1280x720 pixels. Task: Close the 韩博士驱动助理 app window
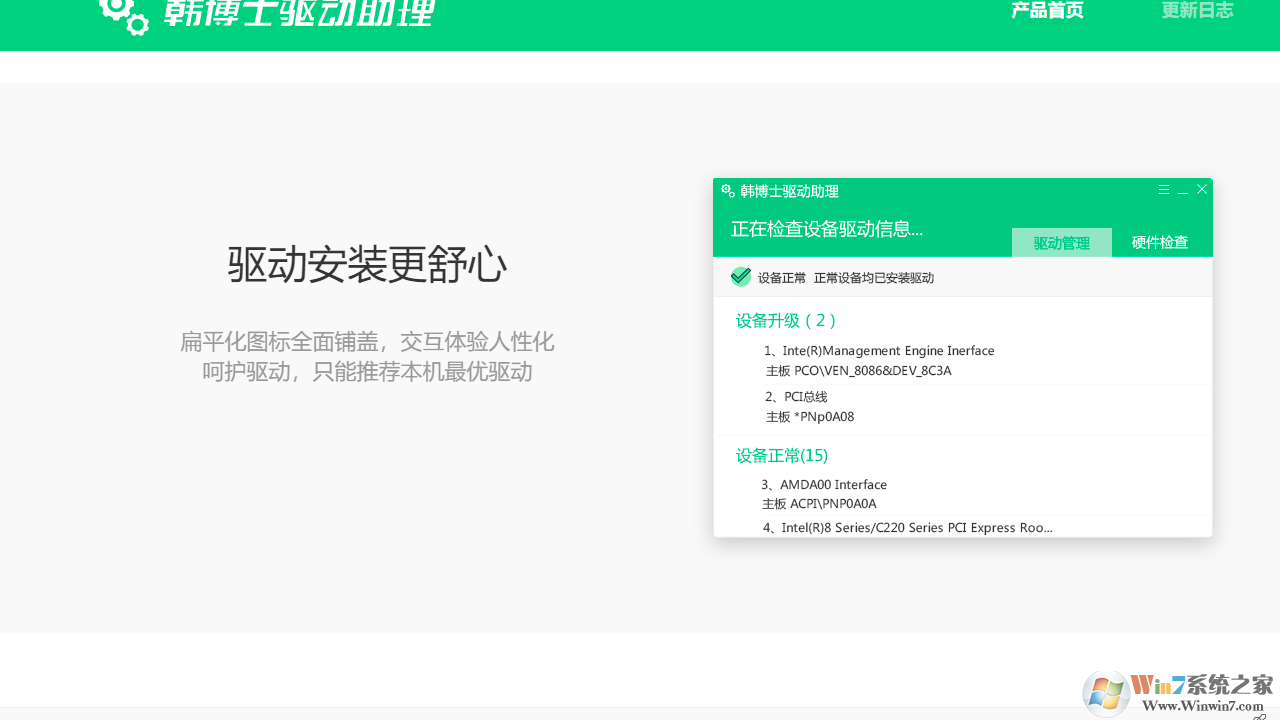pyautogui.click(x=1202, y=189)
